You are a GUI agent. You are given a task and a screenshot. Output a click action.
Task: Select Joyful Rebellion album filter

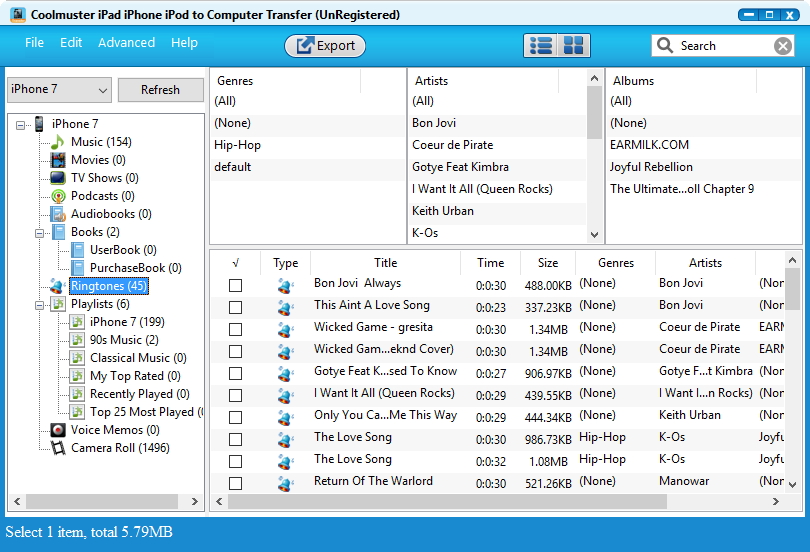pos(705,167)
